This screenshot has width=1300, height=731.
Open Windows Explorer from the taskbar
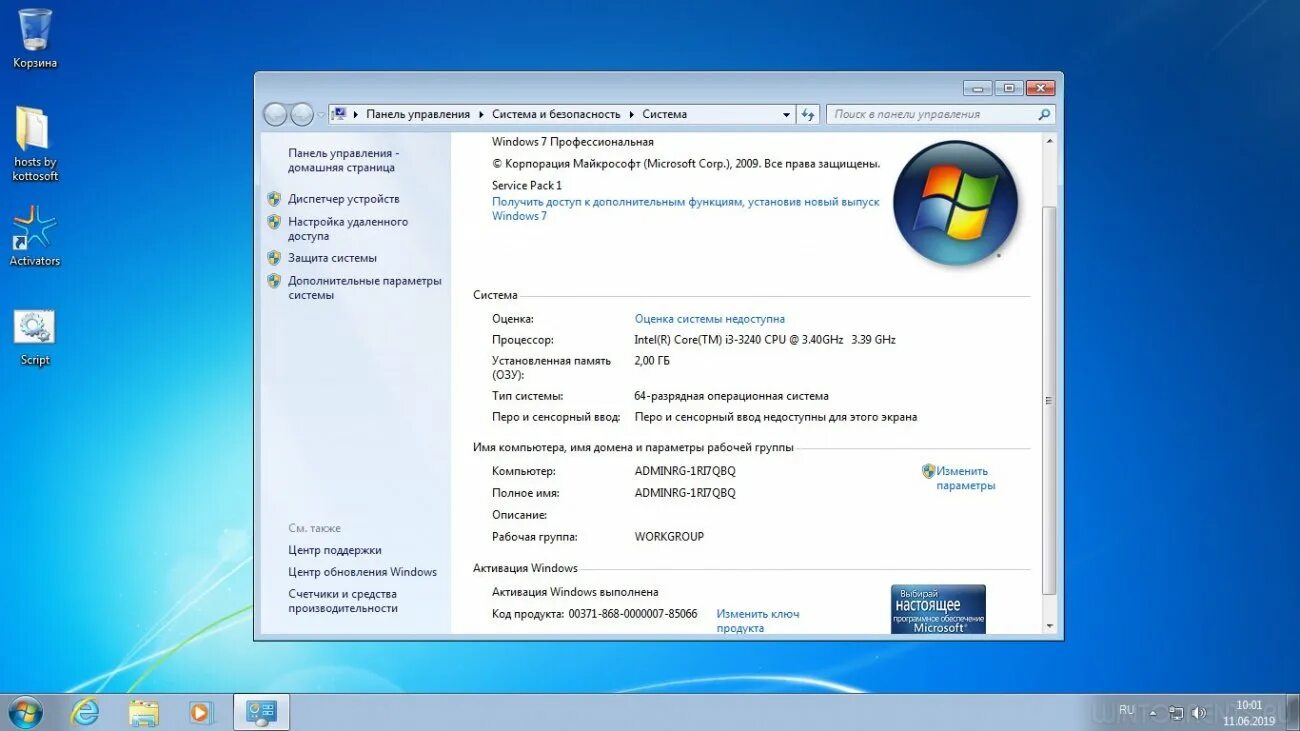(144, 712)
